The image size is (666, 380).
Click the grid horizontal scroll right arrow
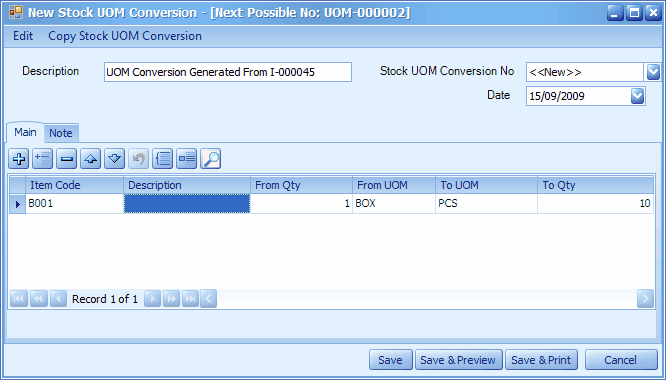[645, 299]
